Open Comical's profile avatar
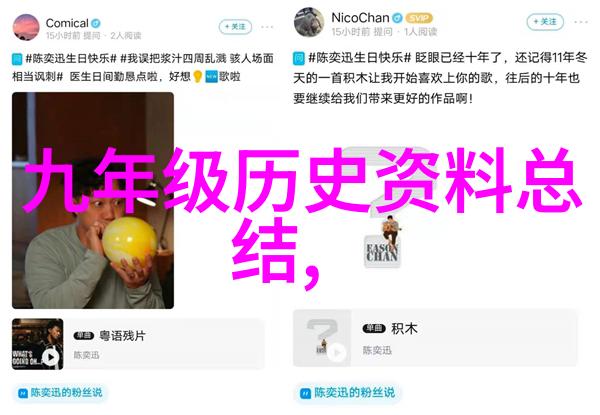Viewport: 600px width, 415px height. [26, 28]
